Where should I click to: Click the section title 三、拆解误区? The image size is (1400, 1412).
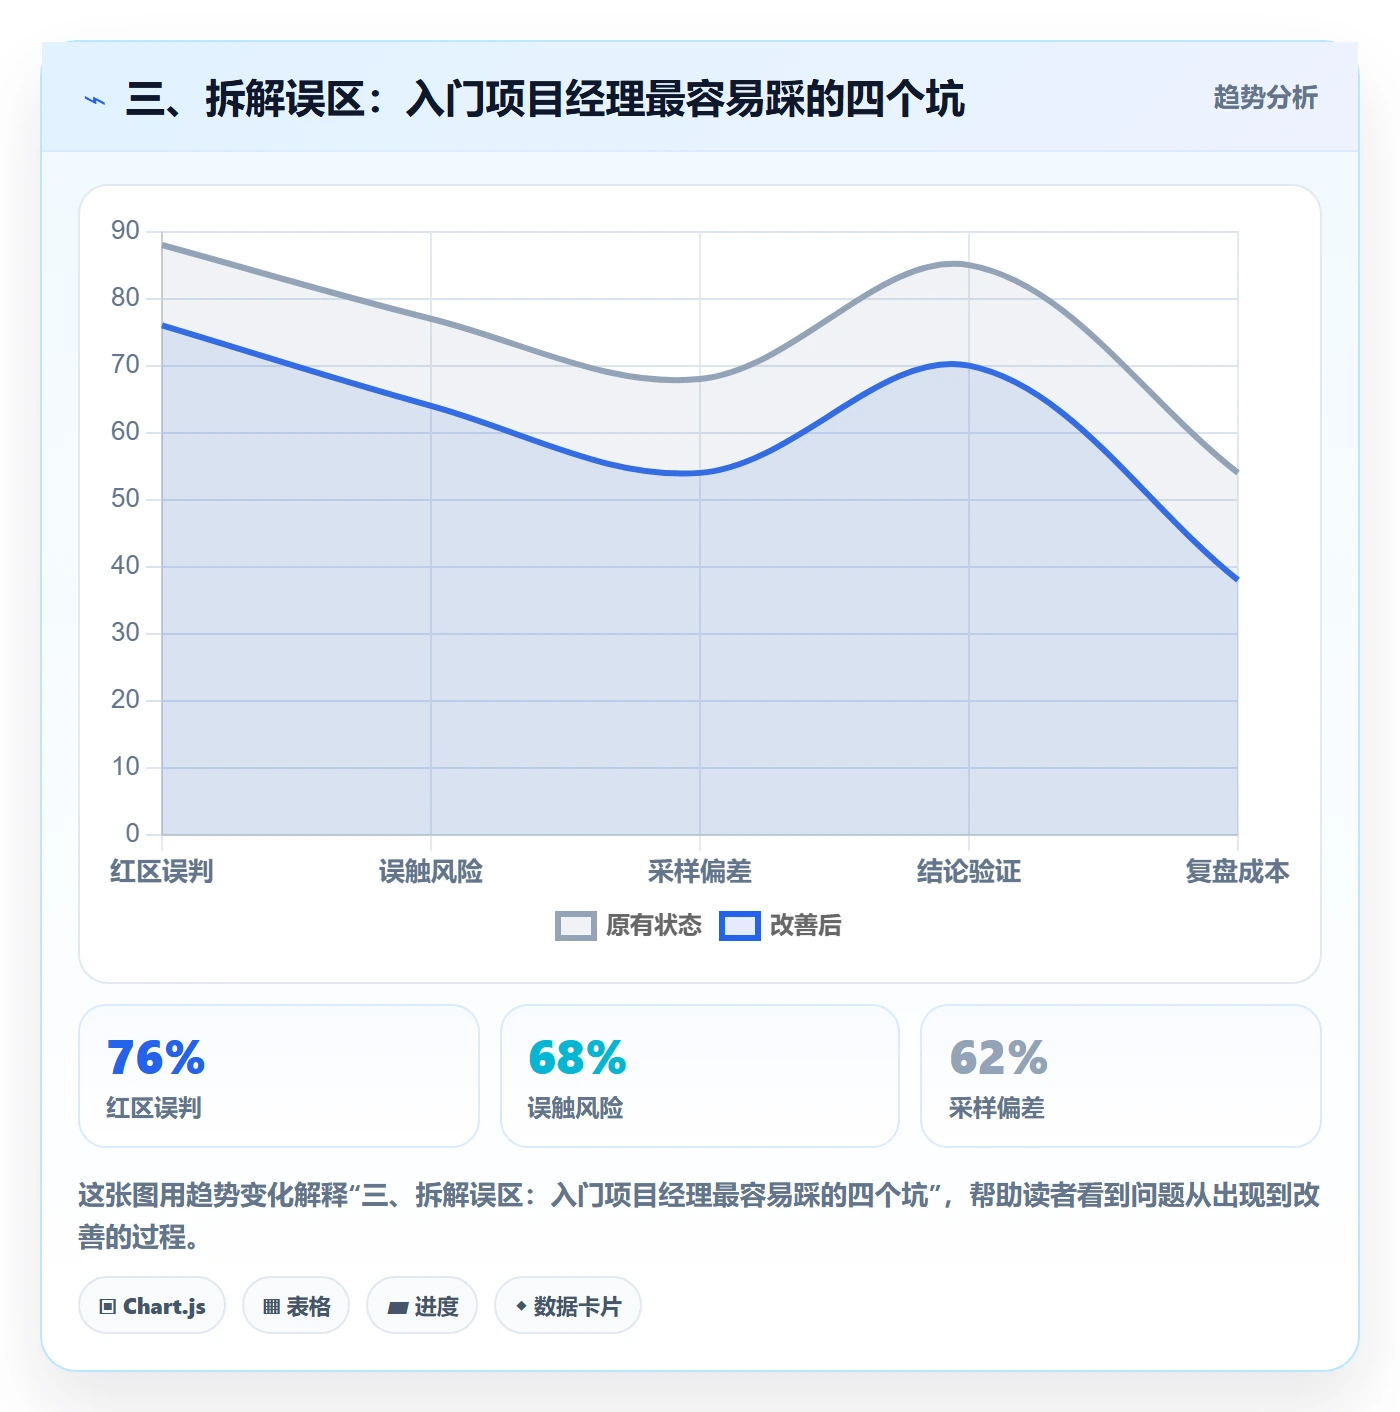tap(545, 100)
